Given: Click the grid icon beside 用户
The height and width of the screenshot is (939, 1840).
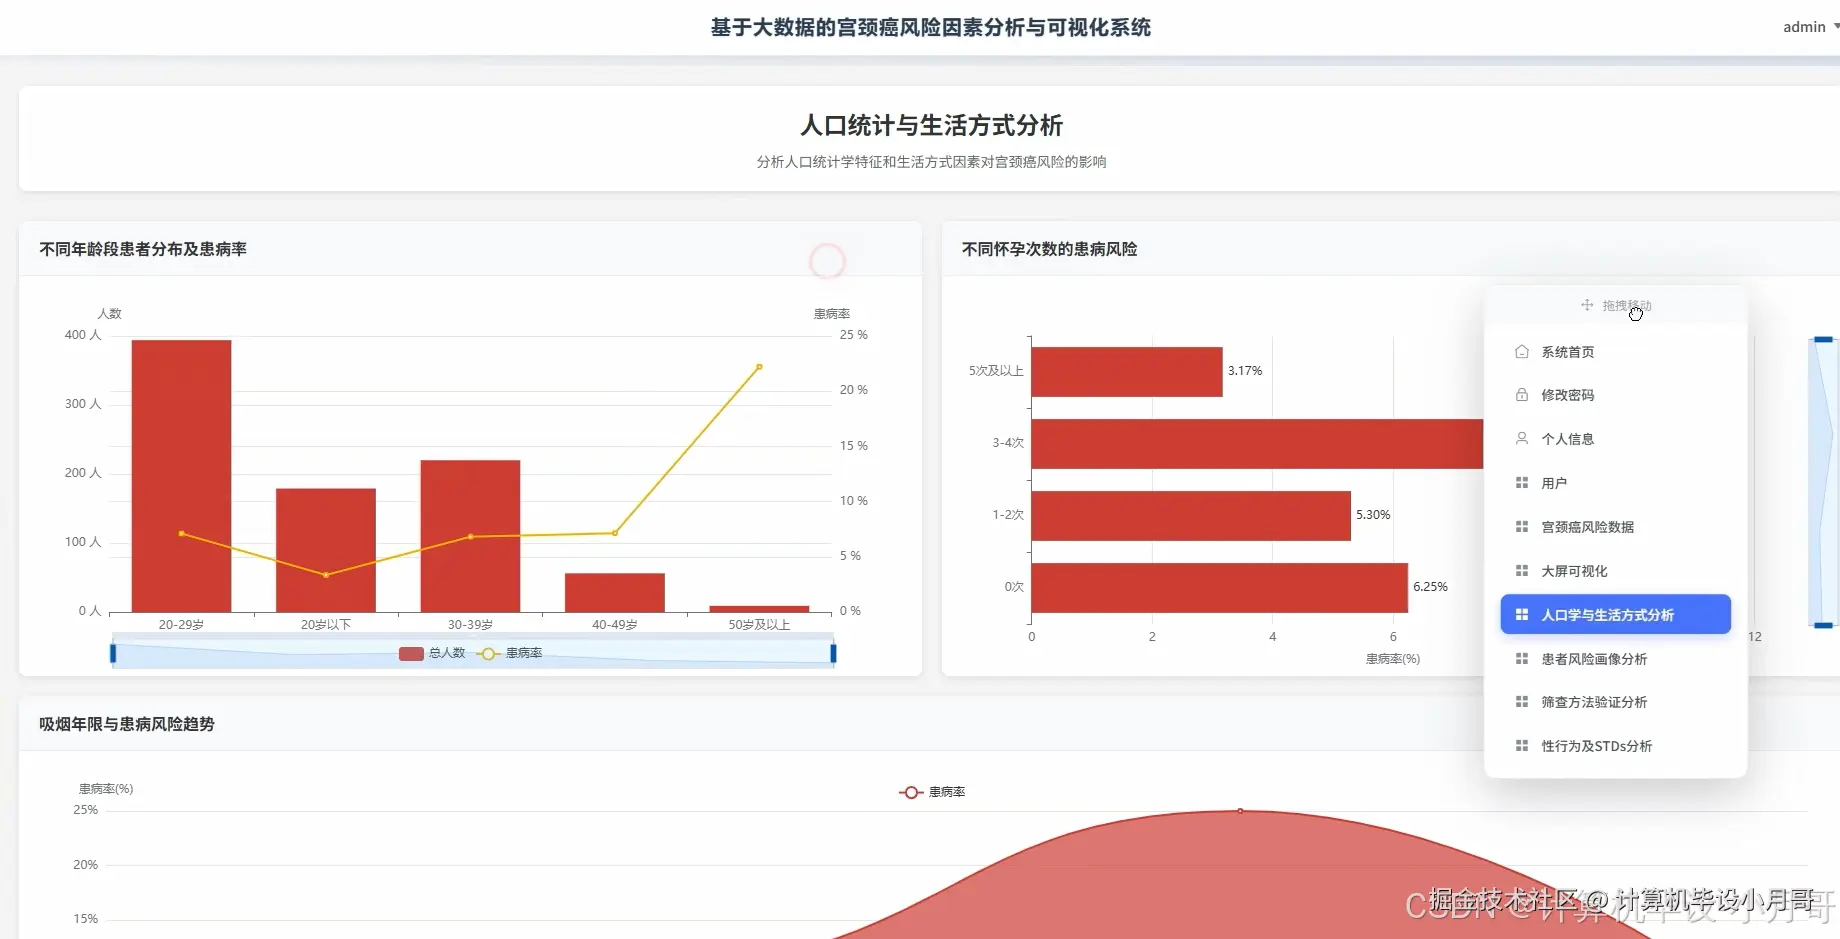Looking at the screenshot, I should (1521, 483).
